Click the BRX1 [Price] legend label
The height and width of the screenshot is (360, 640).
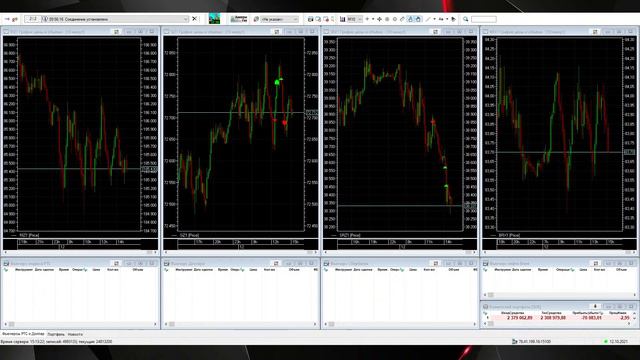point(509,235)
